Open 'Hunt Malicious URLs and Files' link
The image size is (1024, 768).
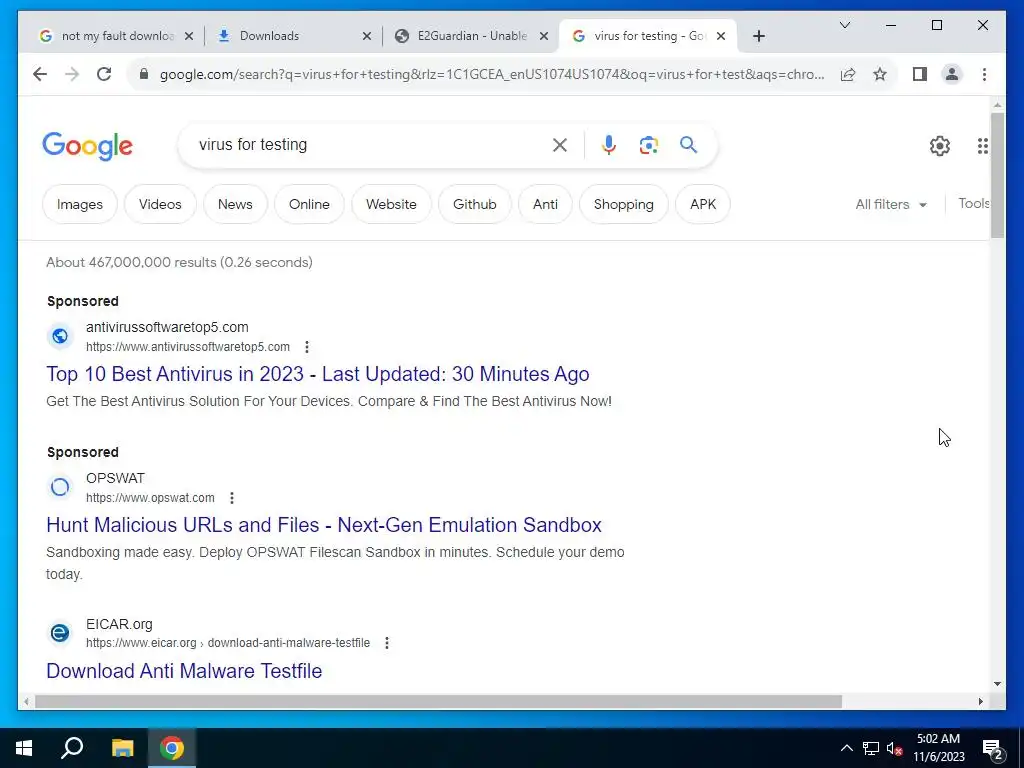tap(324, 525)
